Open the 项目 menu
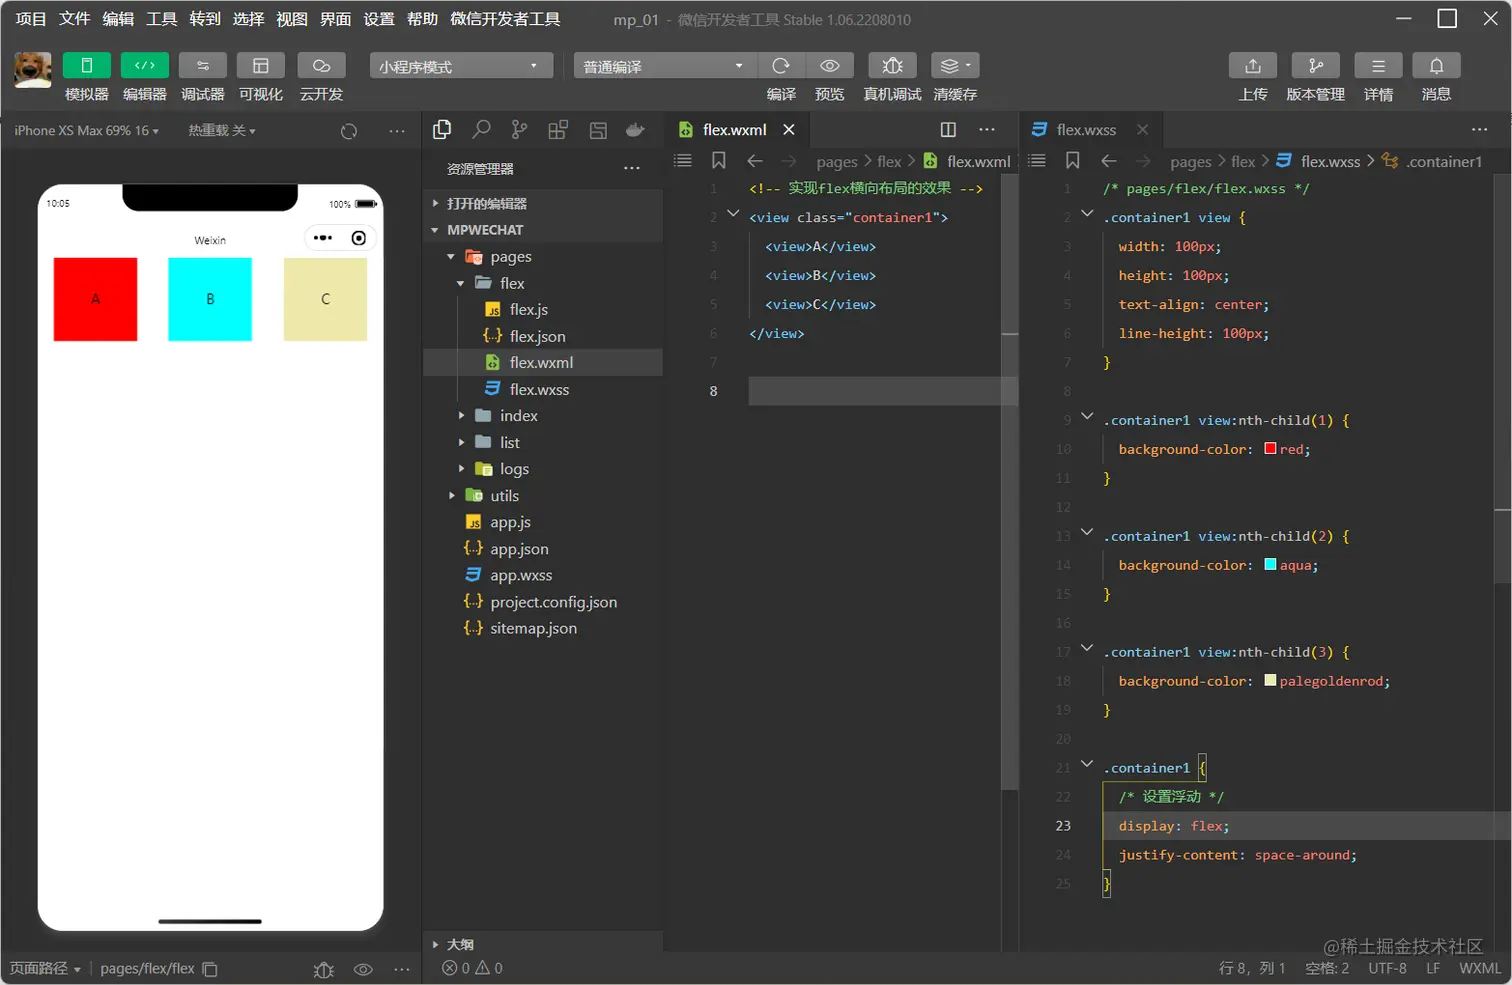 click(x=31, y=19)
